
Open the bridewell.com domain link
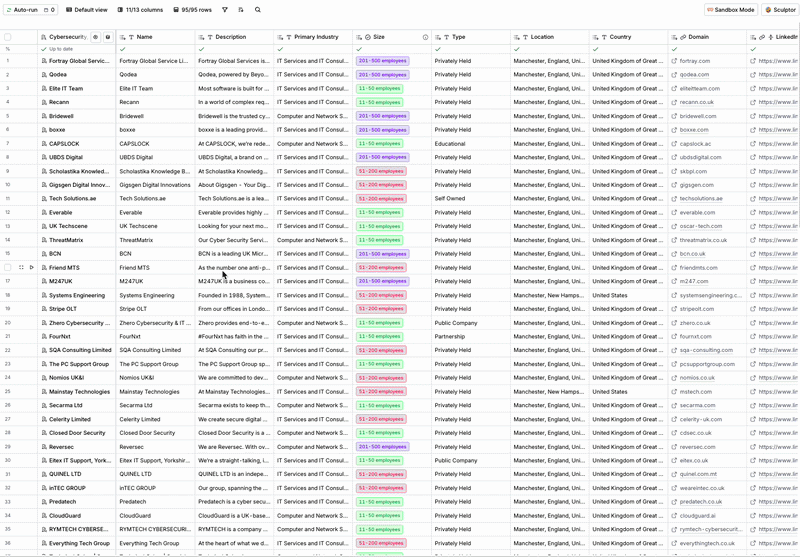pos(697,116)
